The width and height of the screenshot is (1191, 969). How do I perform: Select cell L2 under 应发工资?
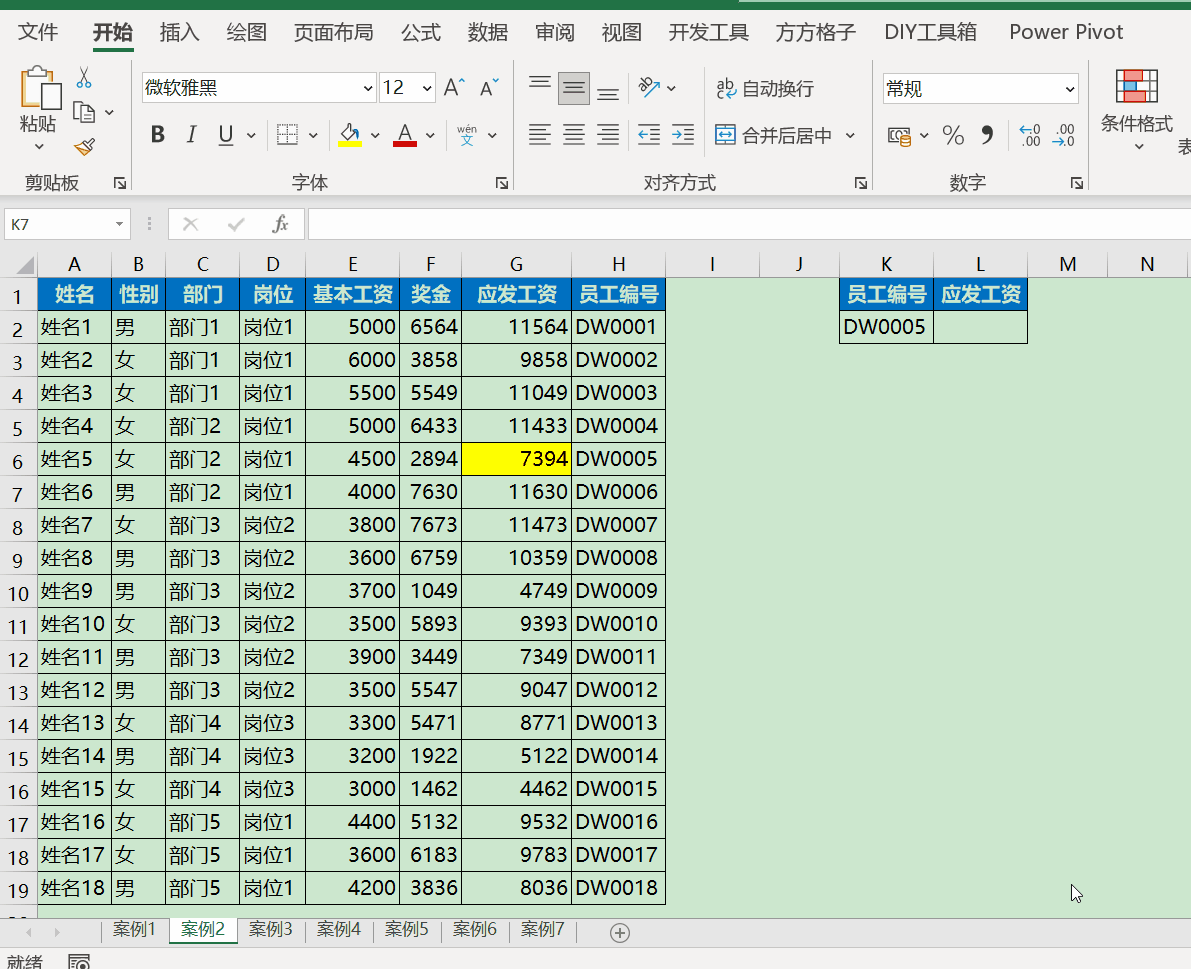980,327
